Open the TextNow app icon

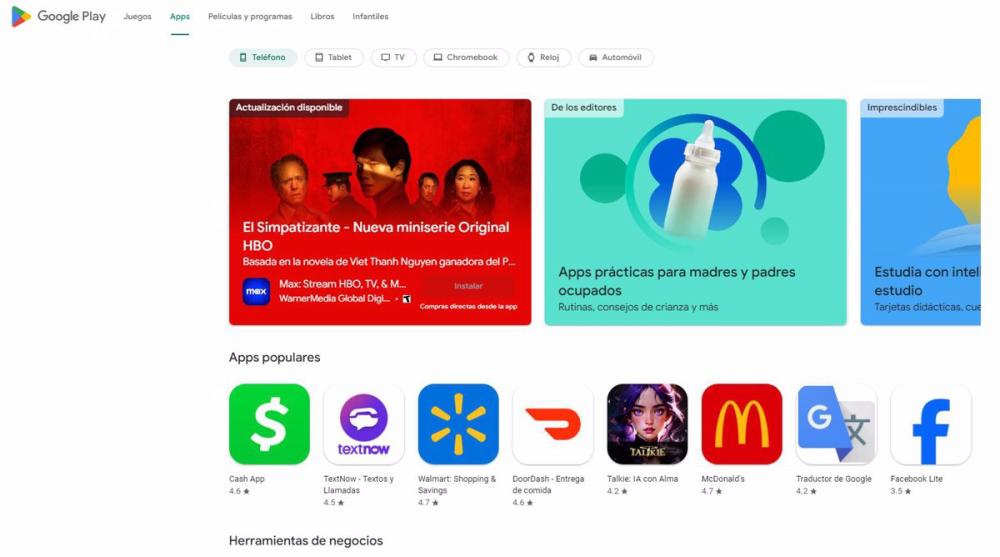pyautogui.click(x=364, y=424)
